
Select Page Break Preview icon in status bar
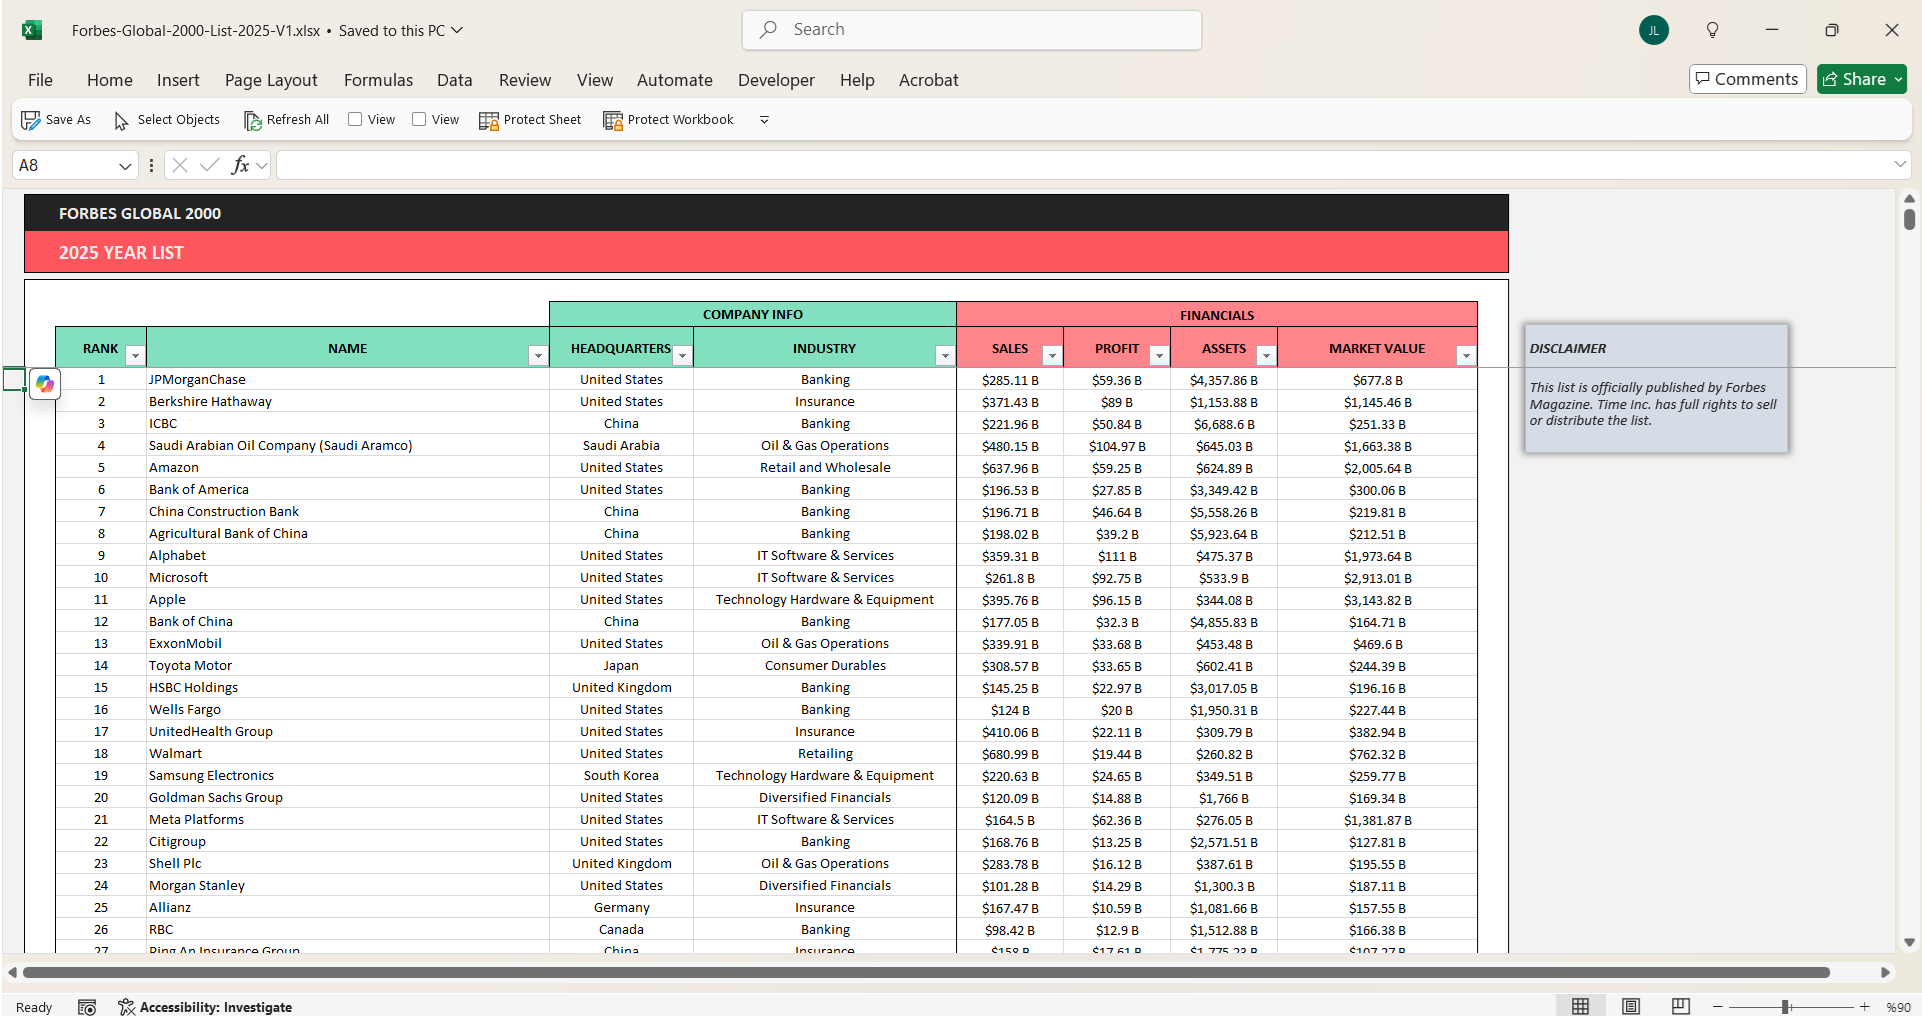point(1680,1006)
